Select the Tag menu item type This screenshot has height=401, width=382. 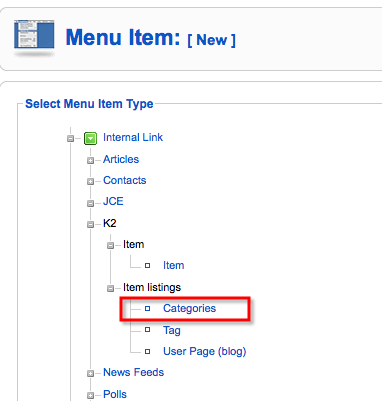(172, 330)
